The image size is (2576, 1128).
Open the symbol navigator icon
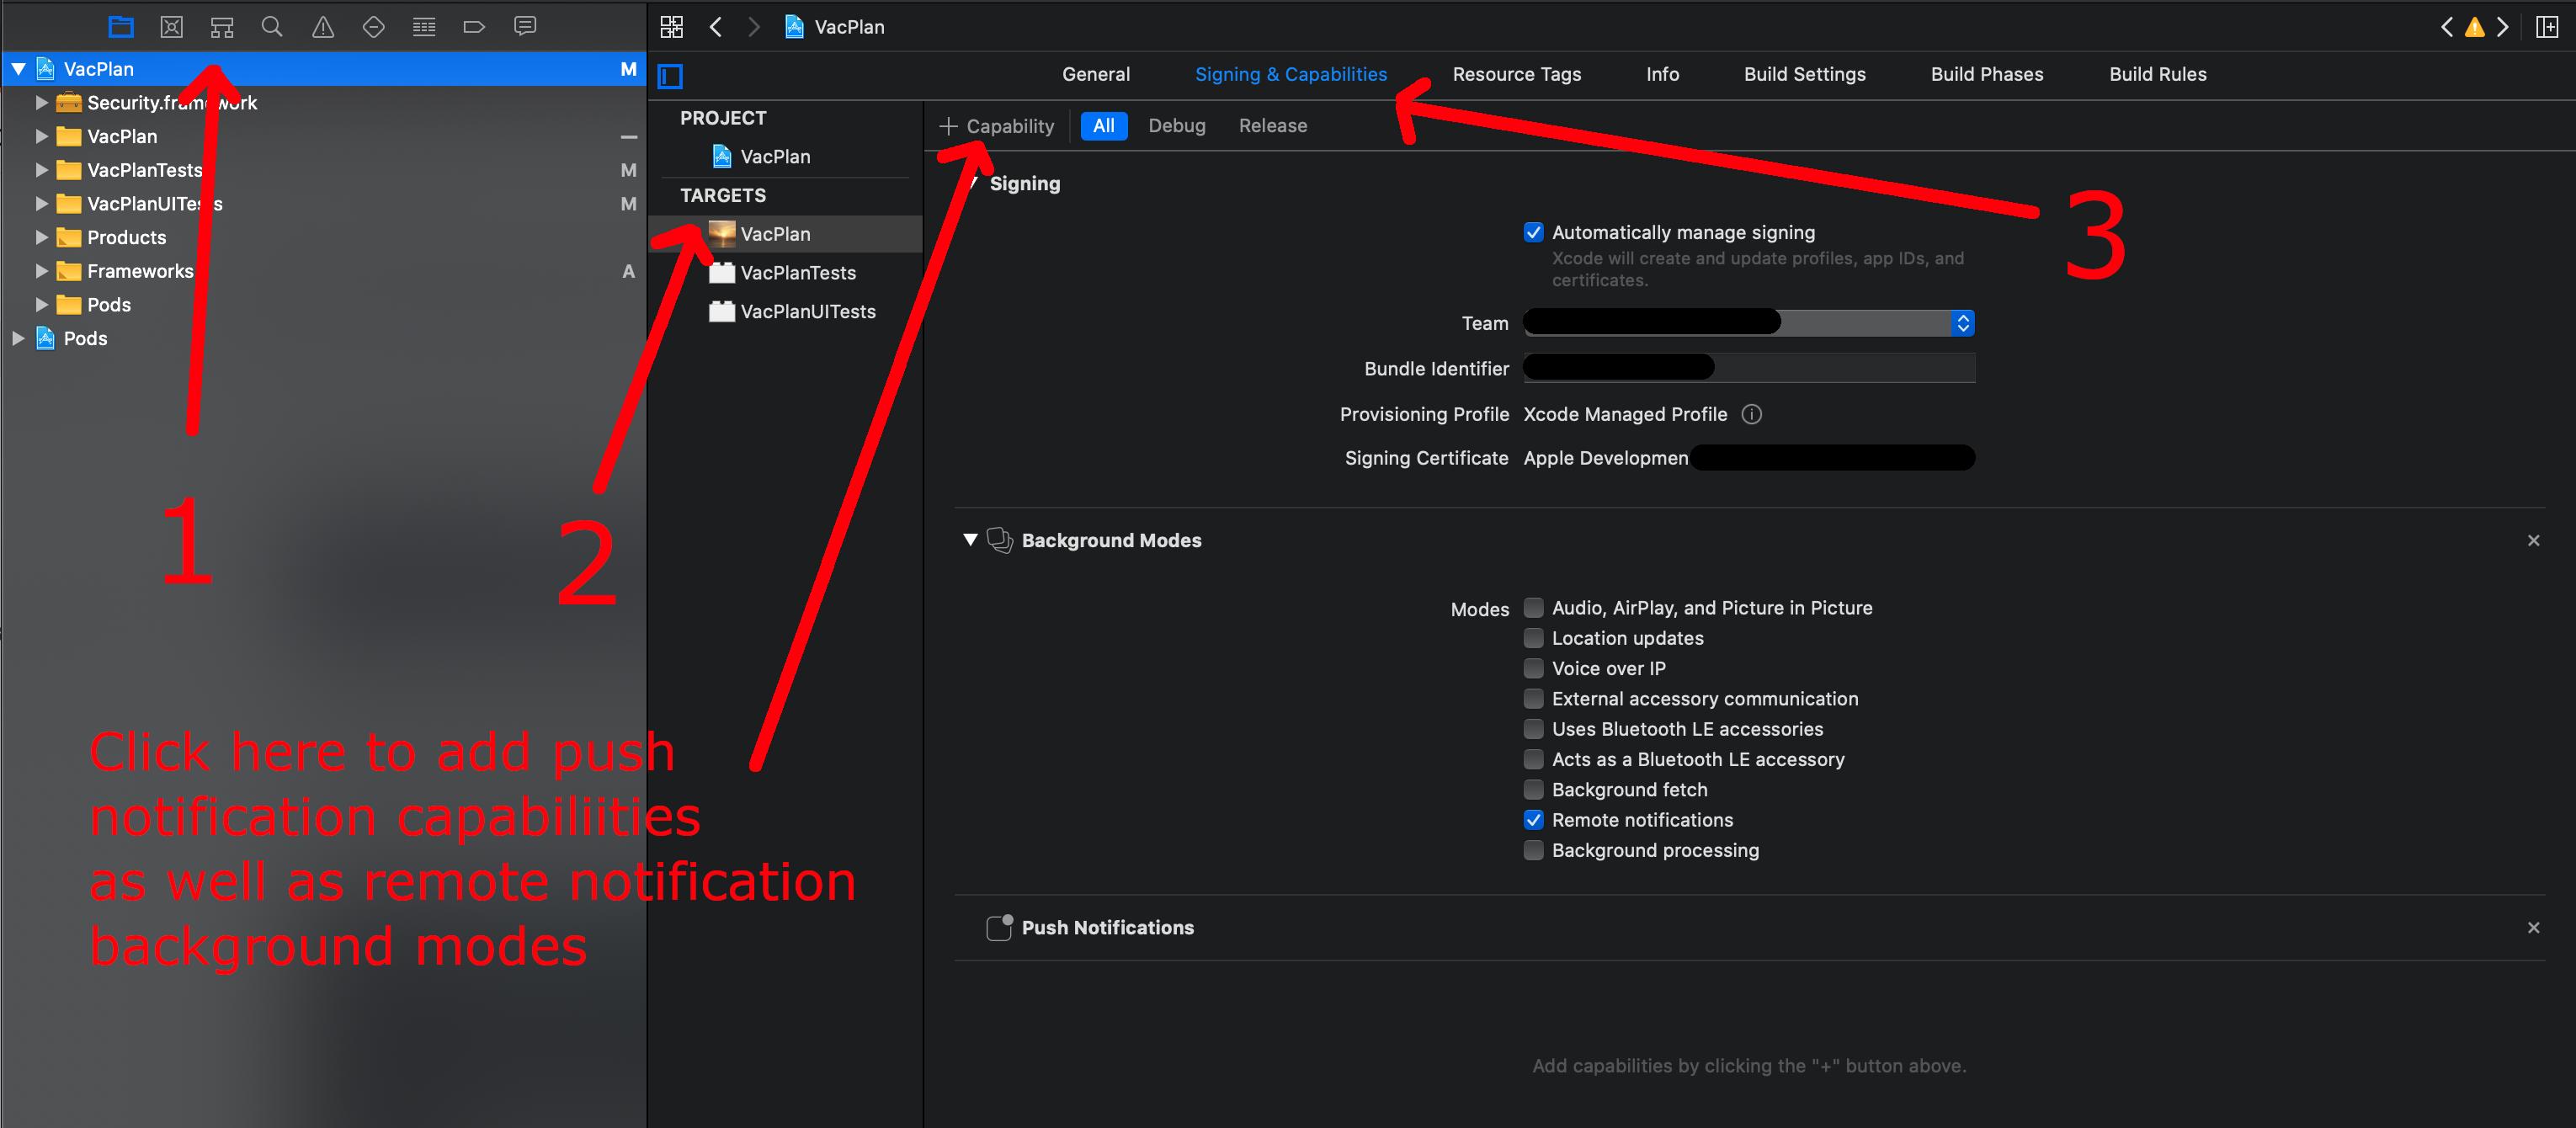[x=222, y=27]
